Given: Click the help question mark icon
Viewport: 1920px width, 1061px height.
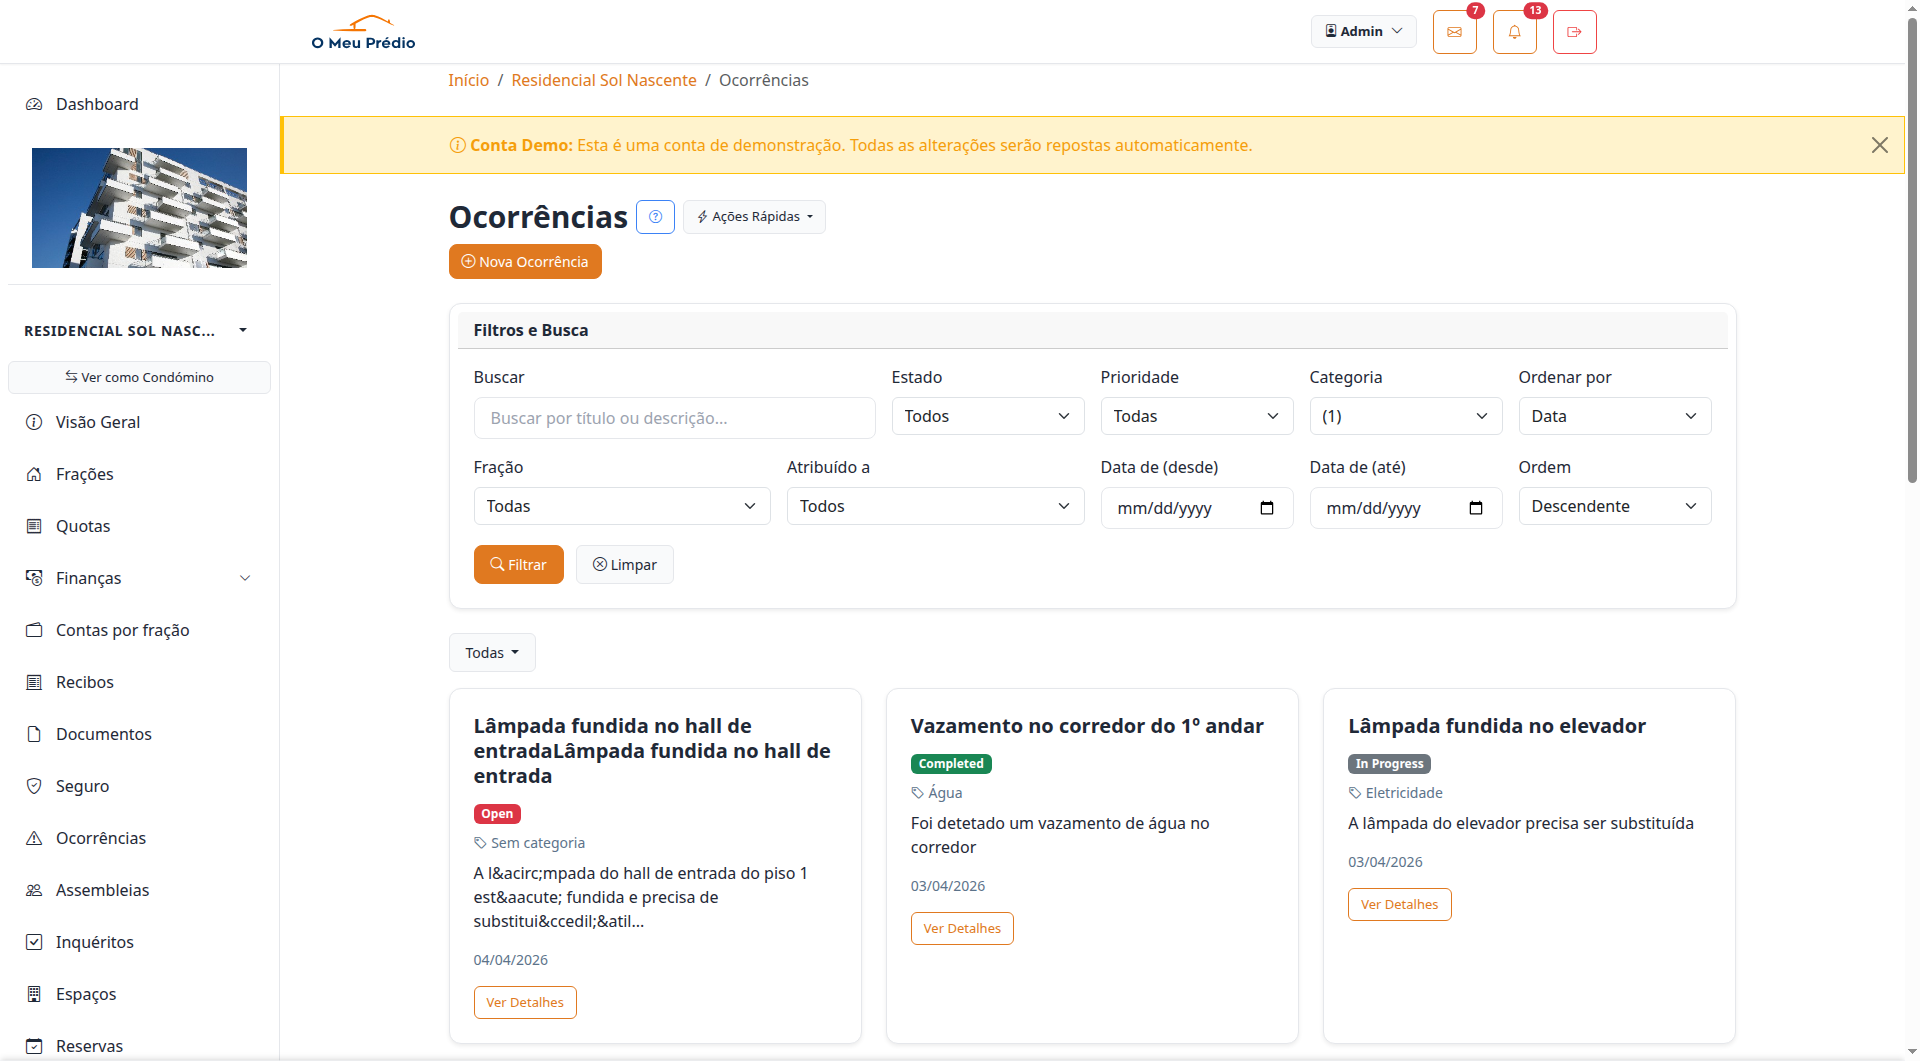Looking at the screenshot, I should coord(655,217).
